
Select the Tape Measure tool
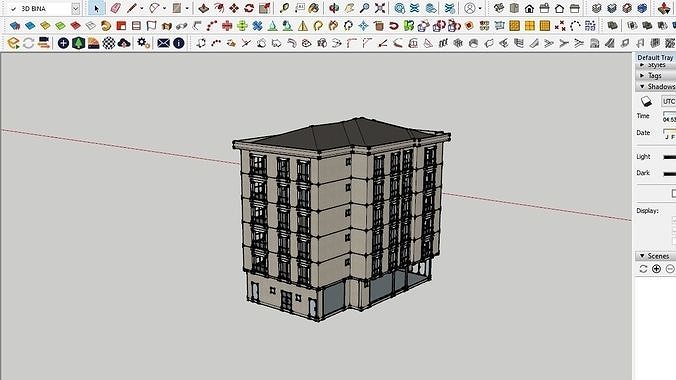click(284, 8)
